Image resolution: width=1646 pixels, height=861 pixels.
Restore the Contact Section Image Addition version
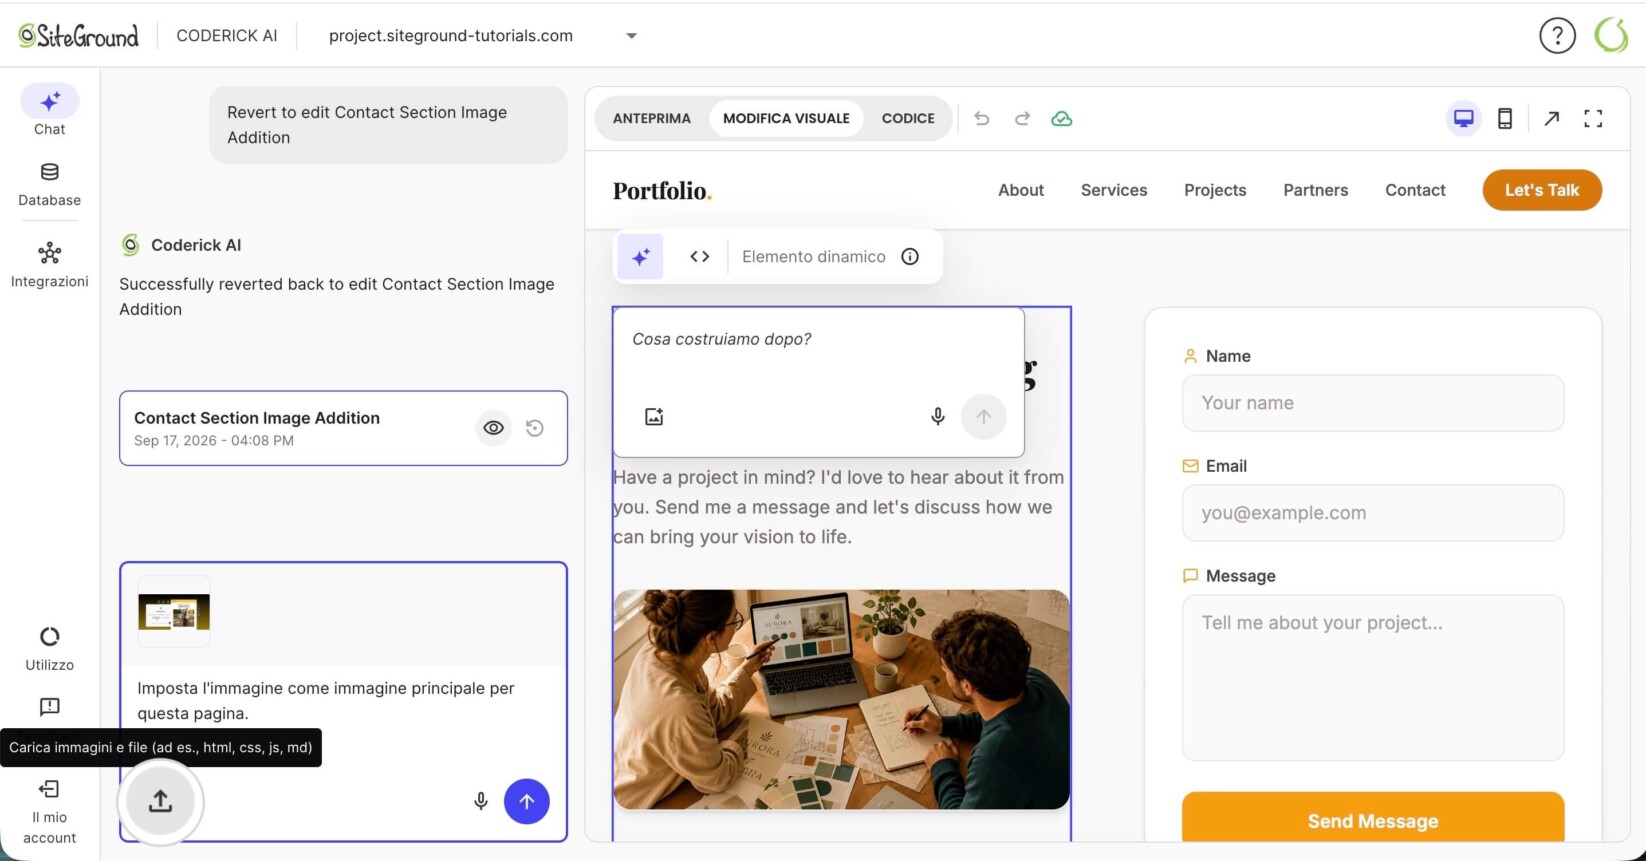pos(535,428)
